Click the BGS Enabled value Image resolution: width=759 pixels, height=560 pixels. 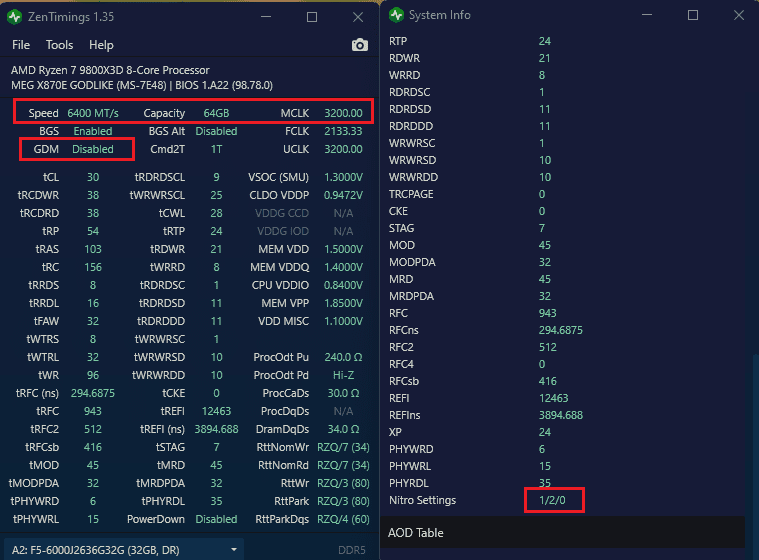coord(93,131)
